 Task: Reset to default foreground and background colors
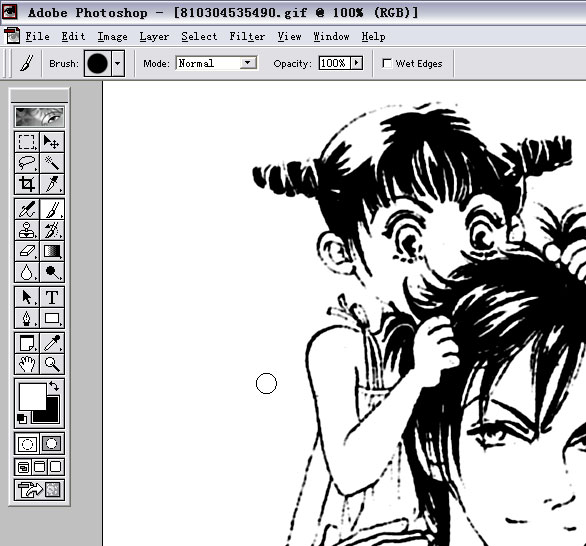point(22,419)
